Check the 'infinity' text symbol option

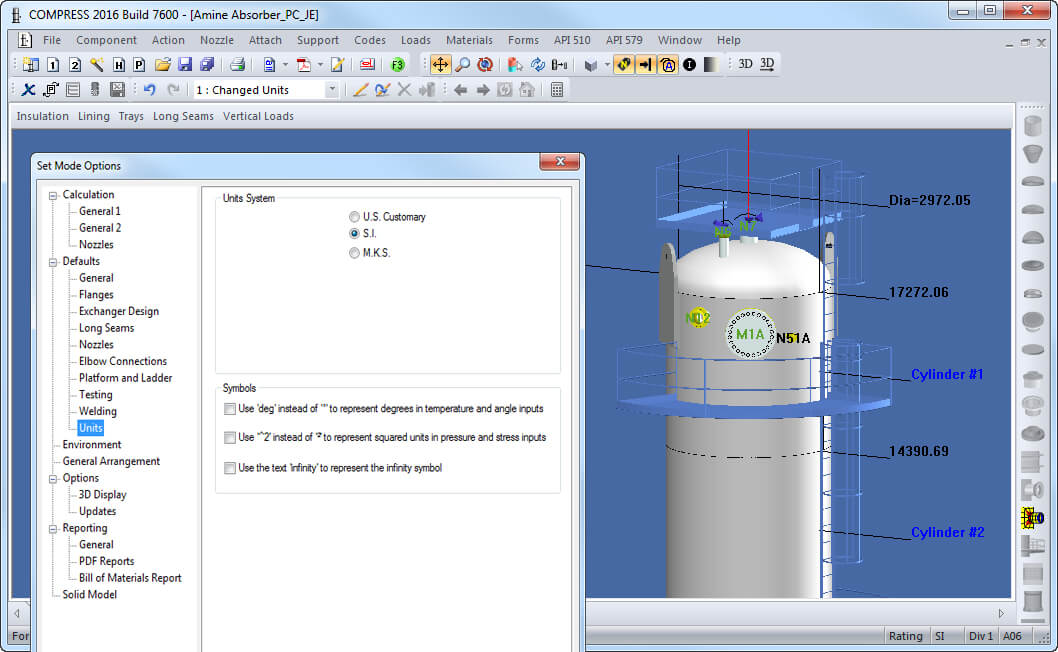(229, 468)
